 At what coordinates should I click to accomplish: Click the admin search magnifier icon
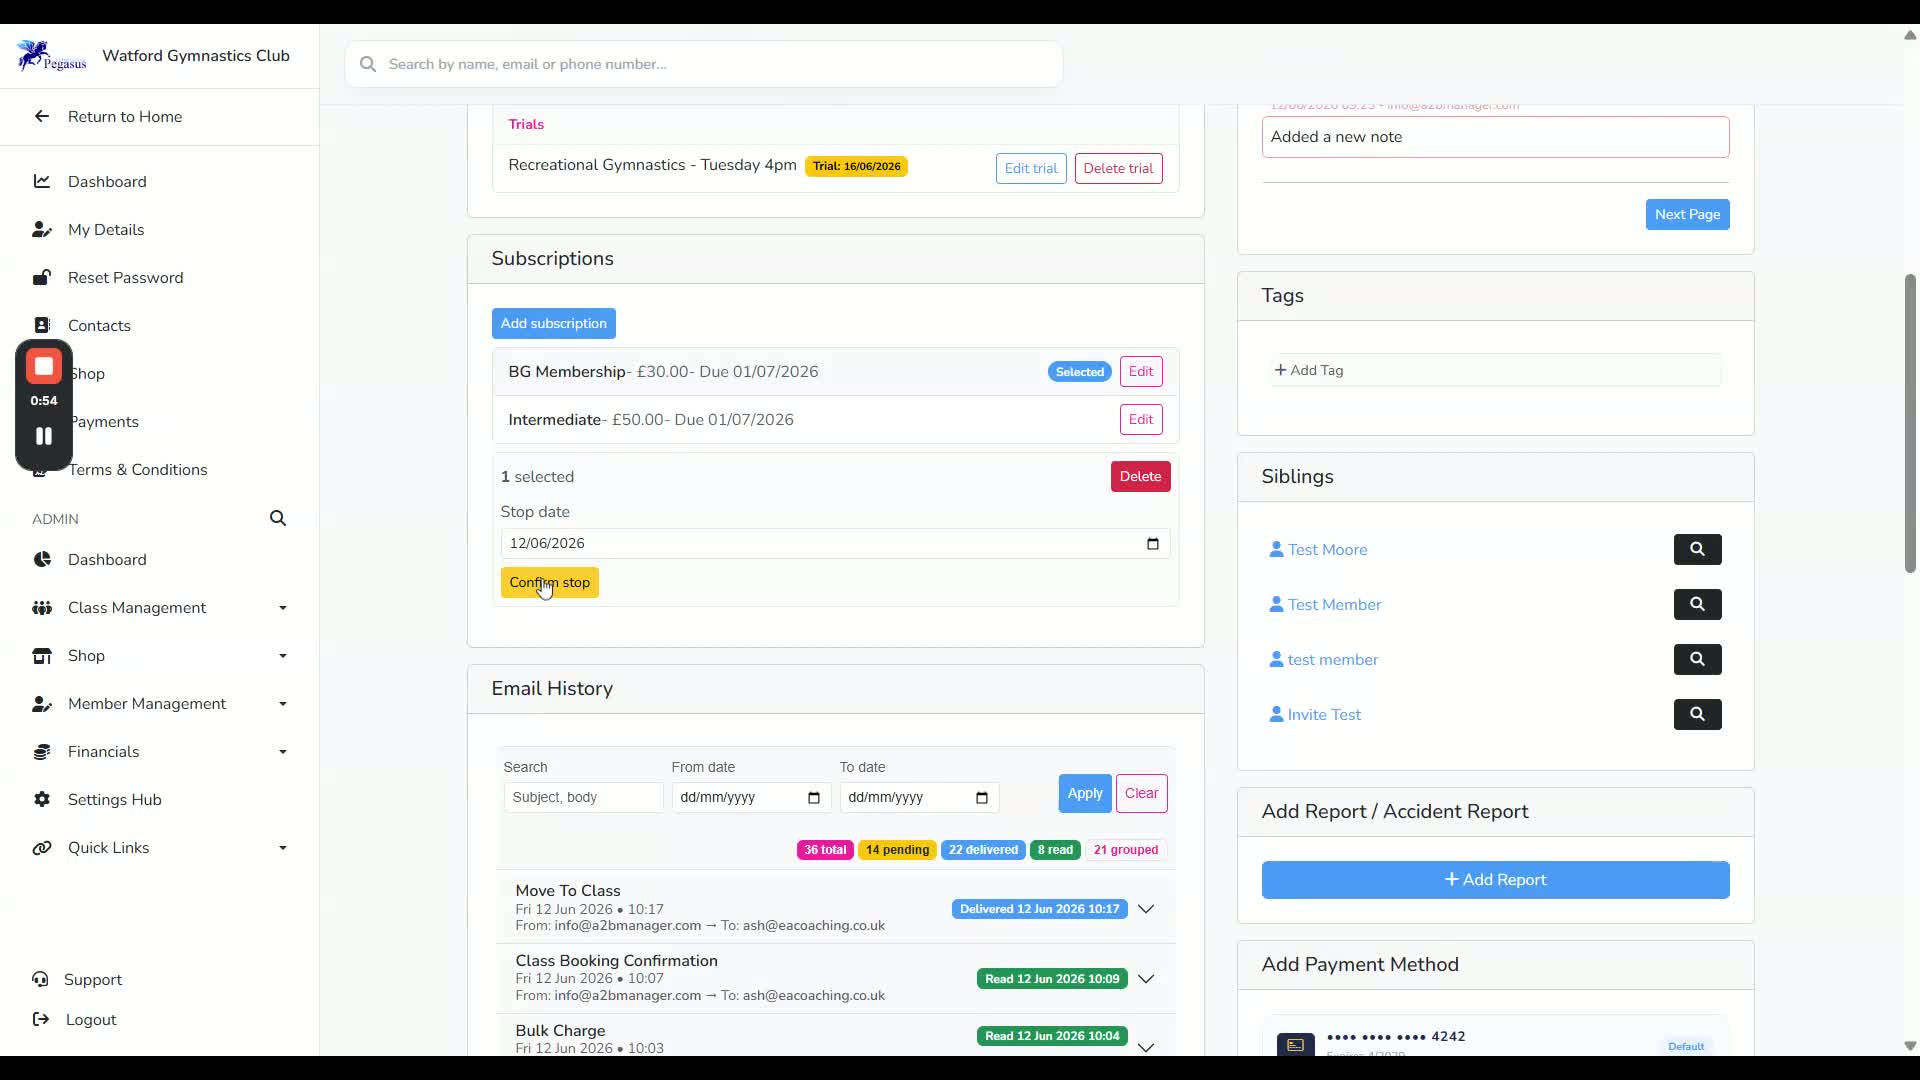pos(278,518)
